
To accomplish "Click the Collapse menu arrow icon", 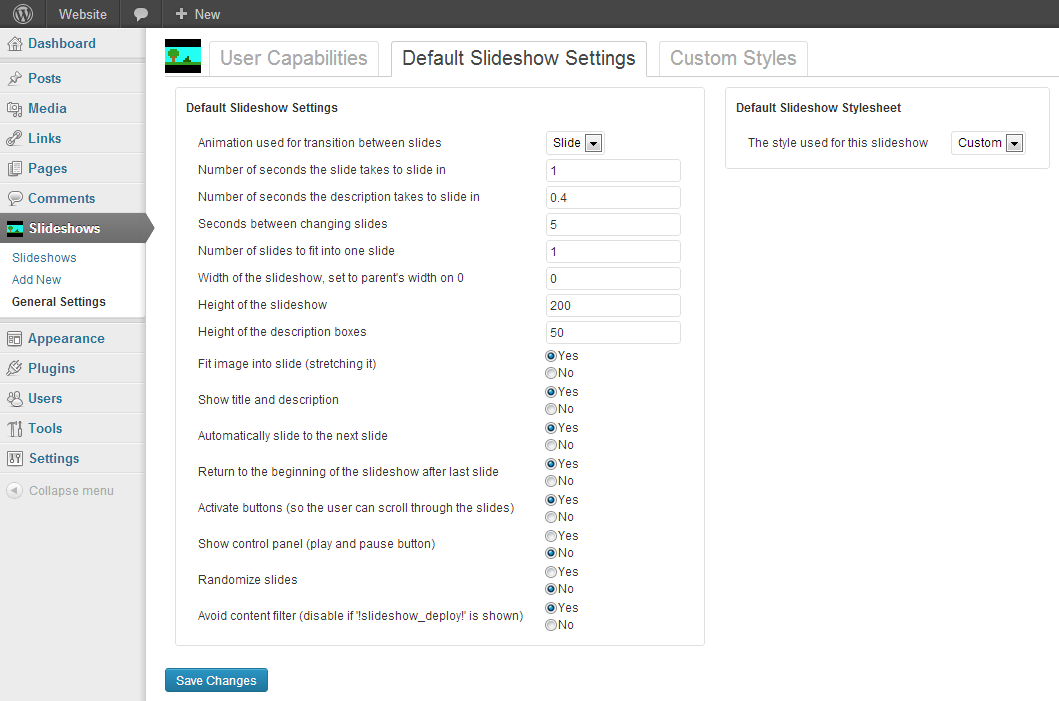I will point(14,490).
